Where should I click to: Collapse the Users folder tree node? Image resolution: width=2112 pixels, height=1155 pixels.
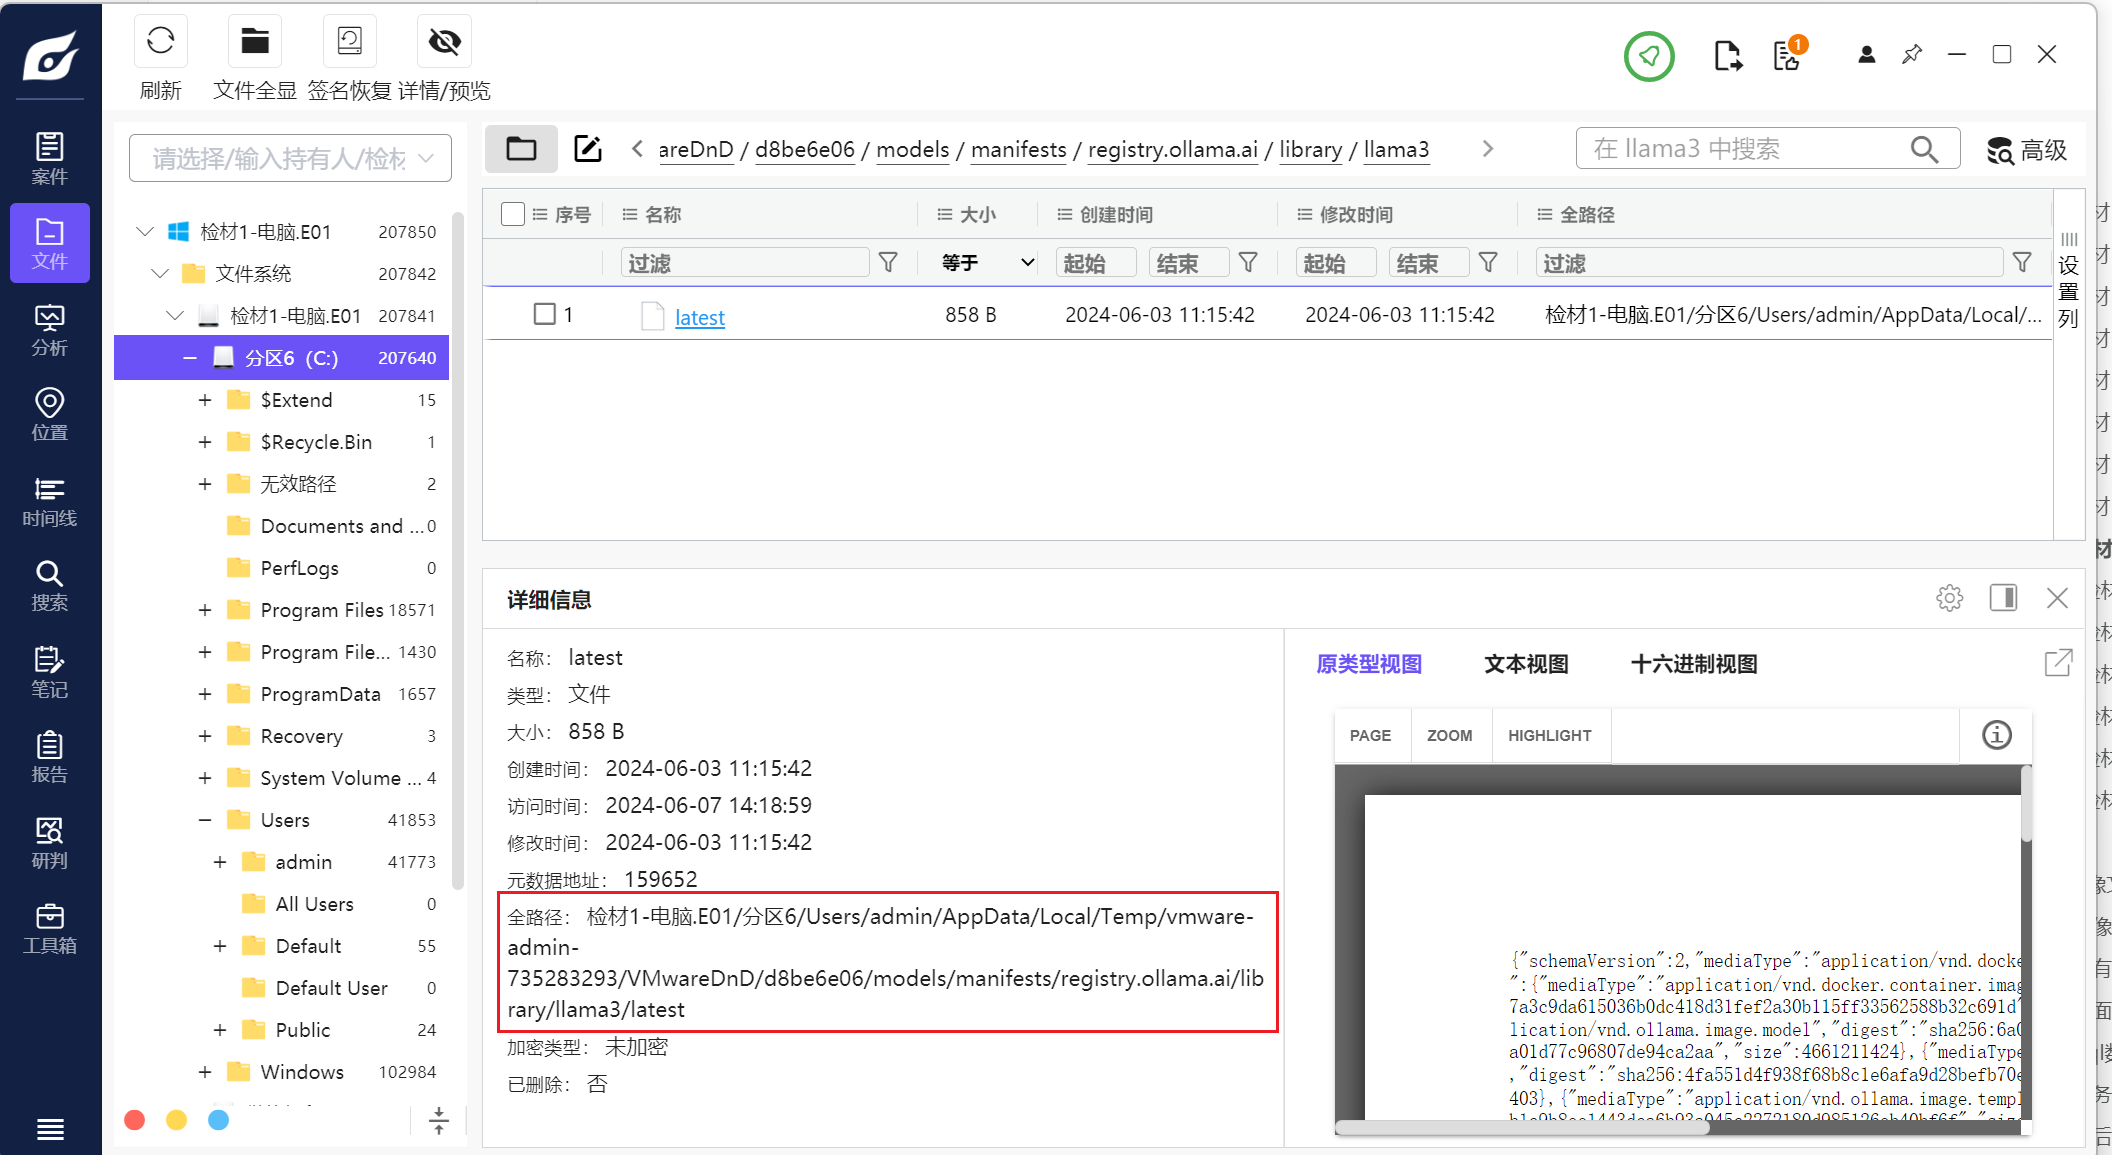point(205,820)
